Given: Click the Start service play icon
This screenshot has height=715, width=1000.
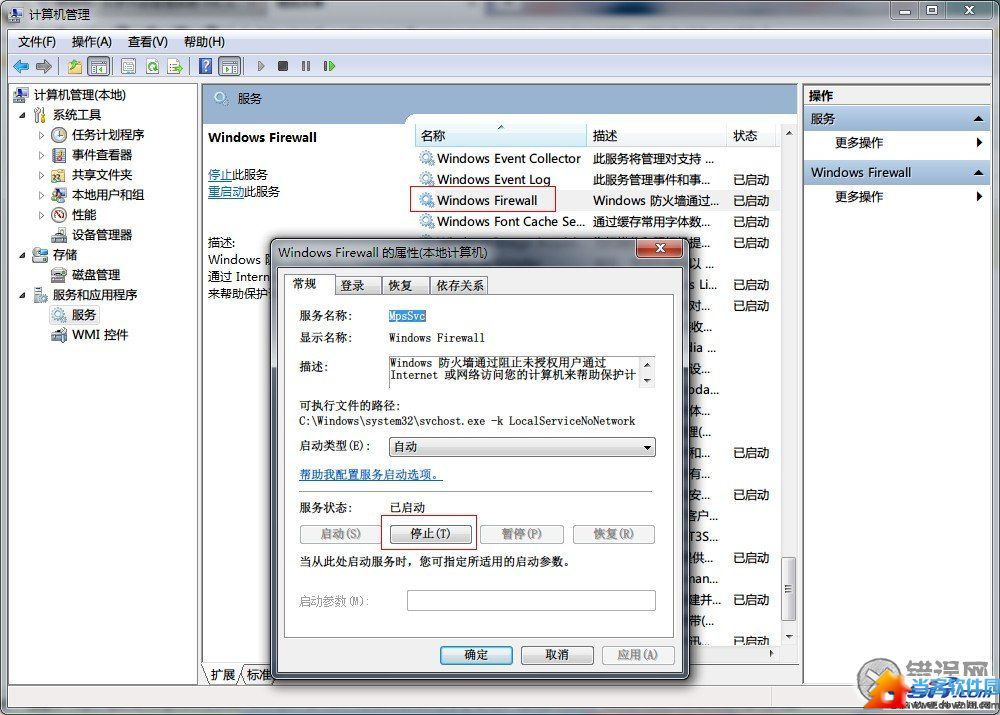Looking at the screenshot, I should pyautogui.click(x=261, y=66).
